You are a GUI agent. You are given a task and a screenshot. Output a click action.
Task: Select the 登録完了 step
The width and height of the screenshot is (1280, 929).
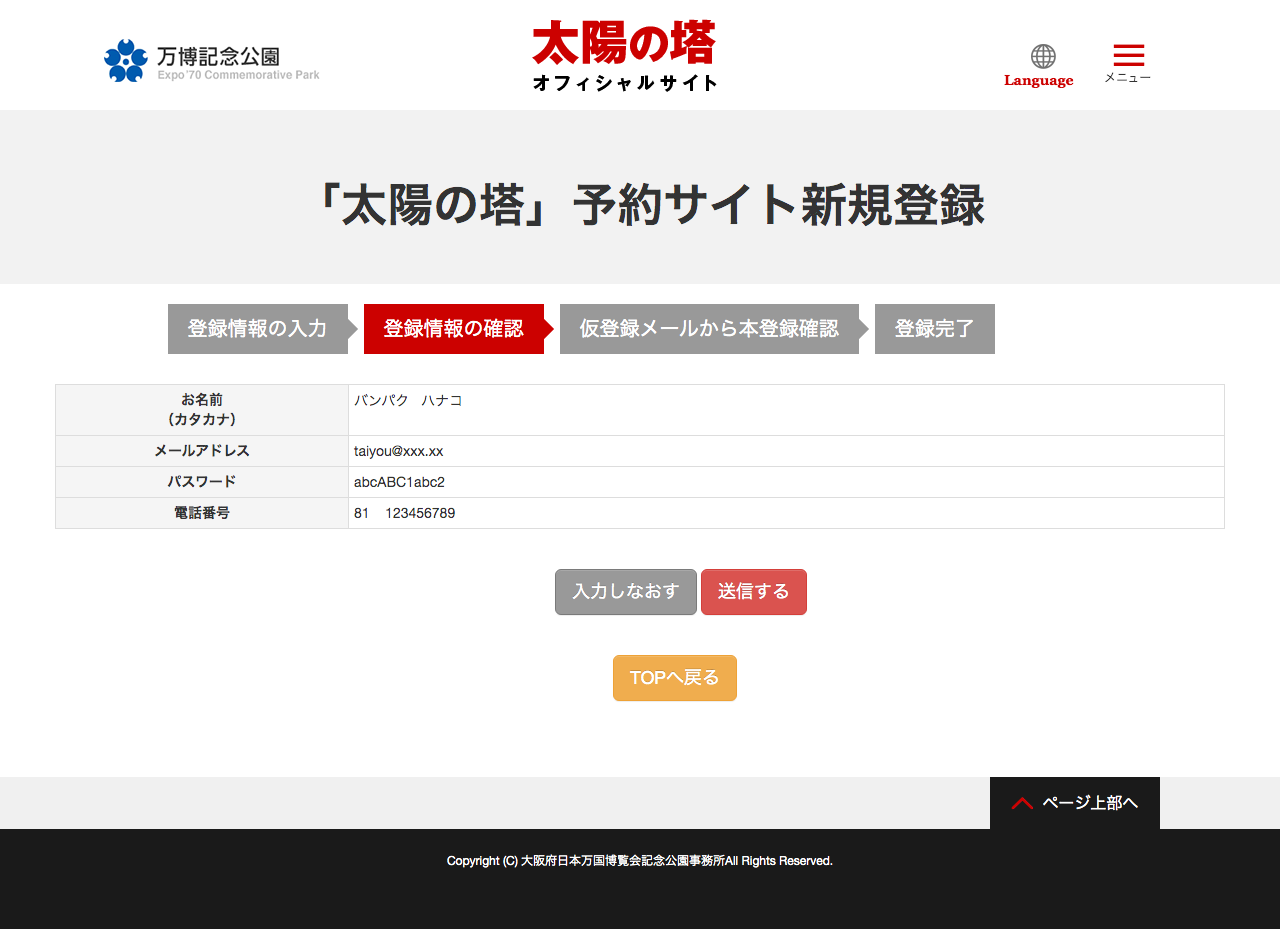(x=935, y=329)
